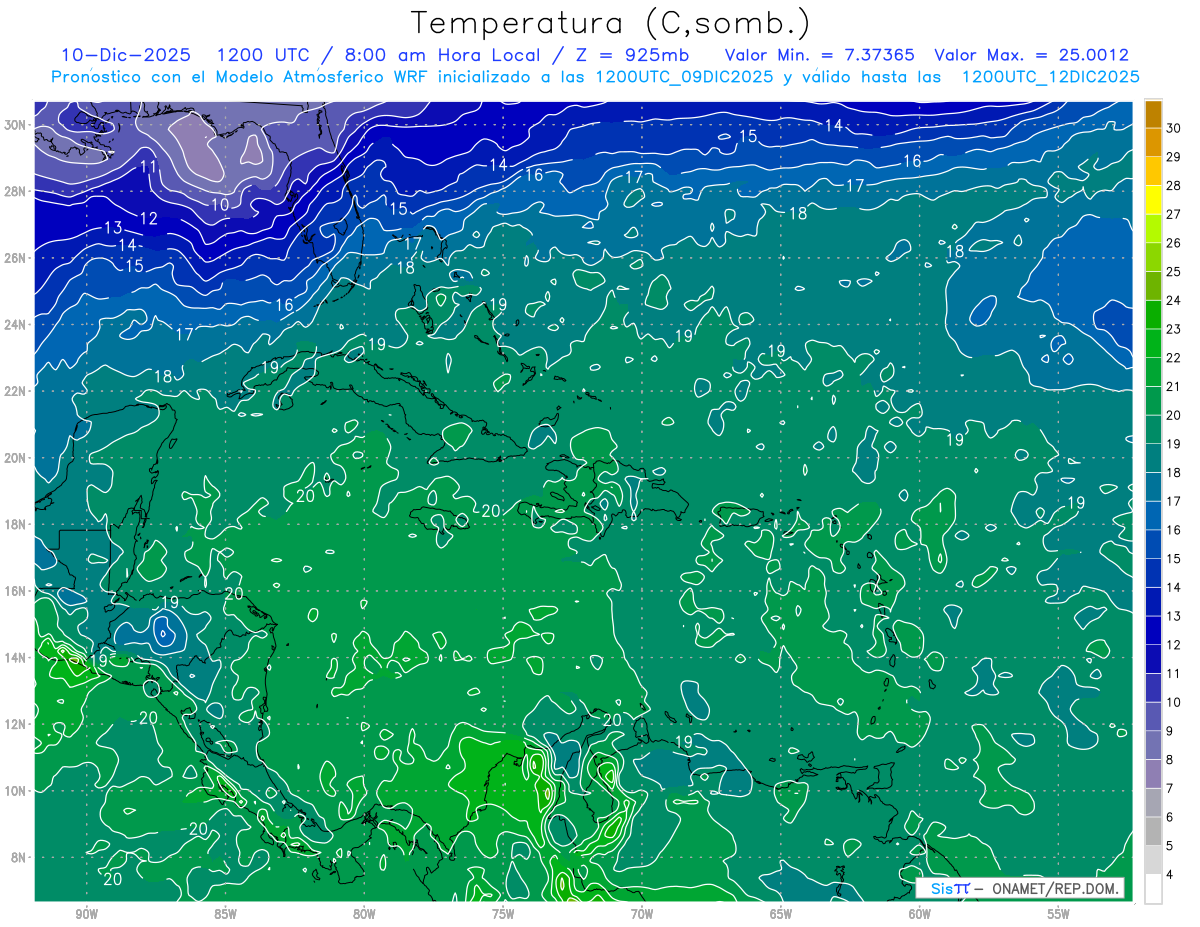Click the "10" contour label on the map

tap(220, 205)
